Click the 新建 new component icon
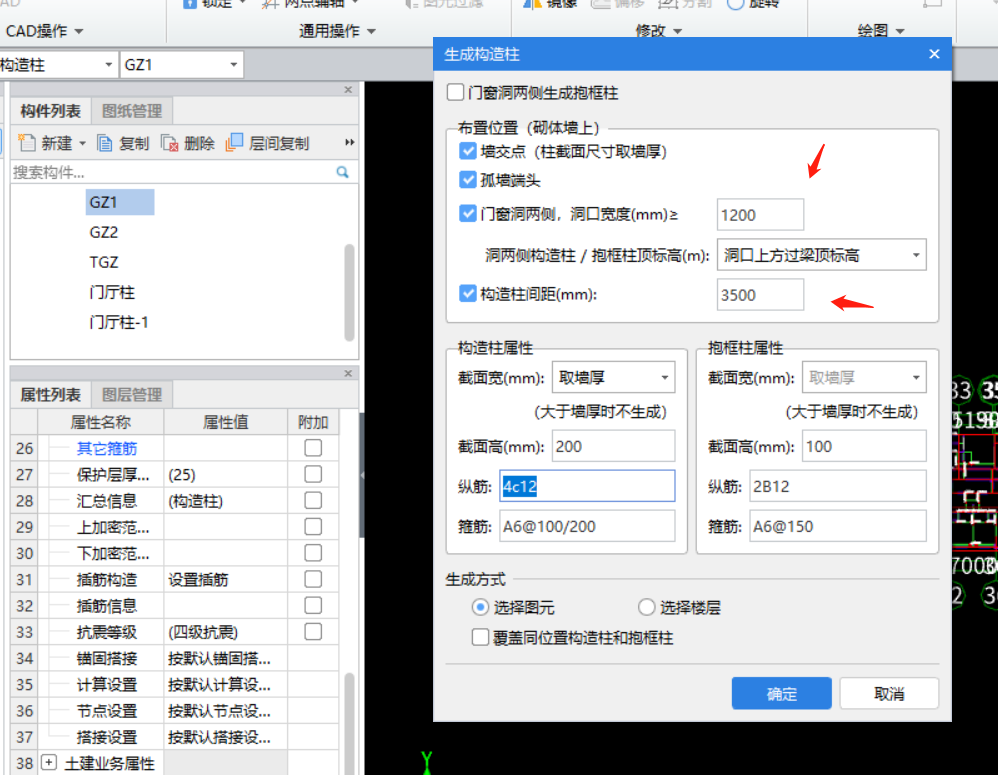 [27, 143]
